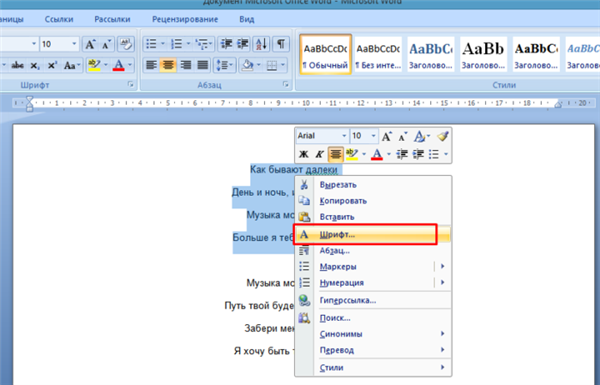This screenshot has width=600, height=385.
Task: Click the ribbon Clear Formatting icon
Action: point(126,44)
